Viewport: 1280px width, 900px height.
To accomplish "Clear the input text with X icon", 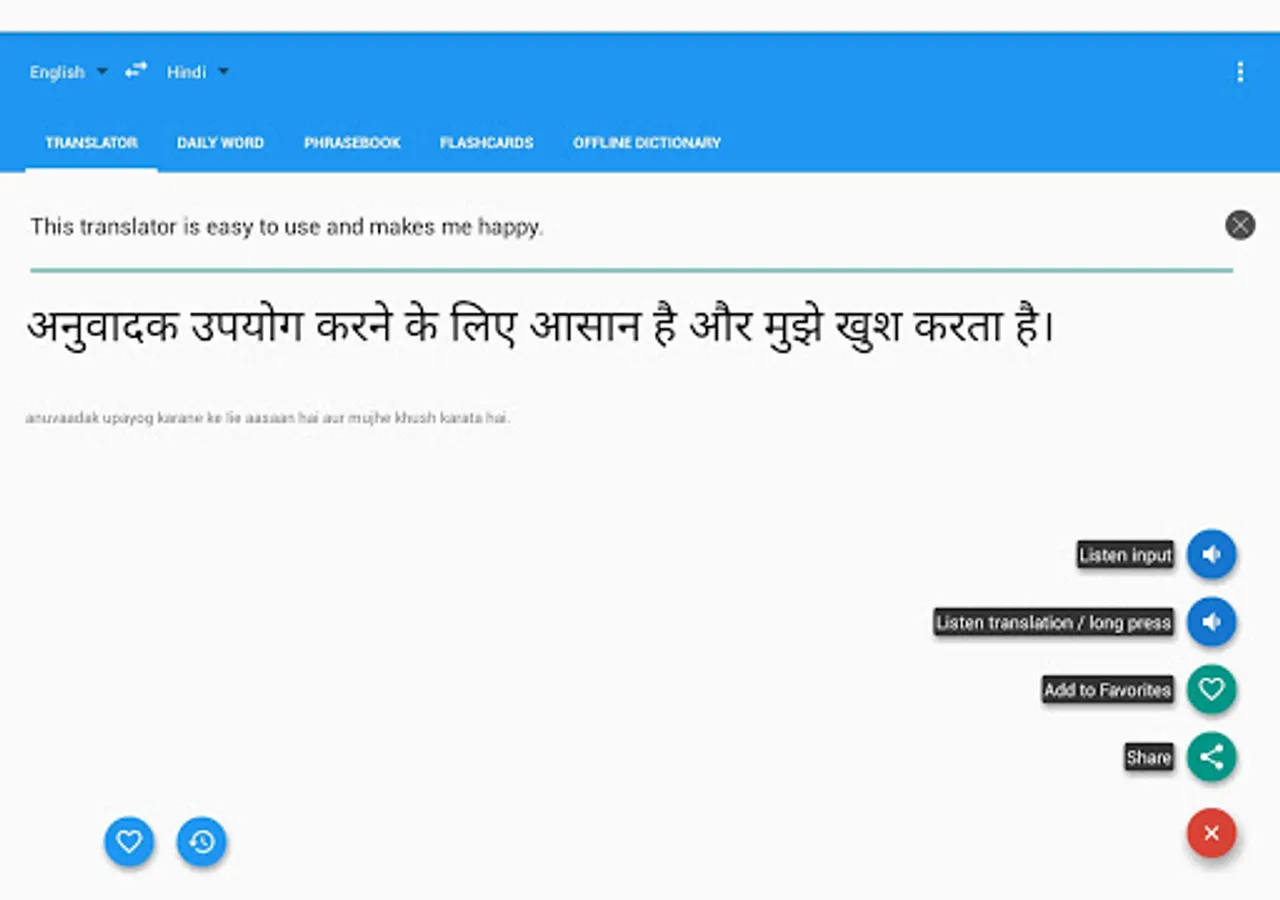I will click(x=1240, y=225).
